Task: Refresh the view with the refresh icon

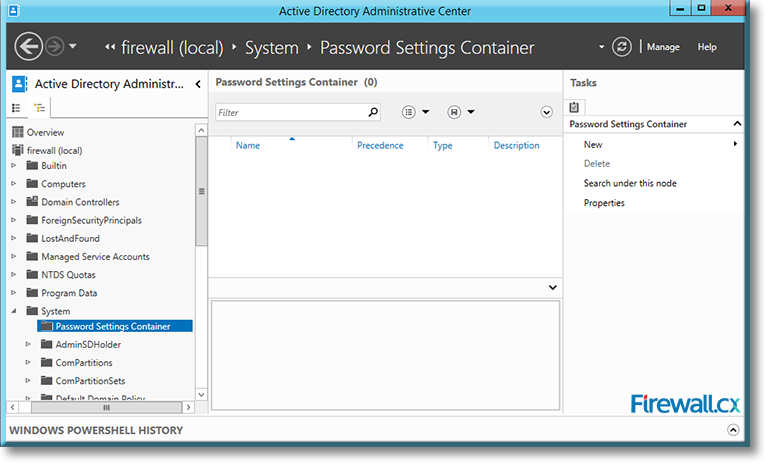Action: [x=622, y=47]
